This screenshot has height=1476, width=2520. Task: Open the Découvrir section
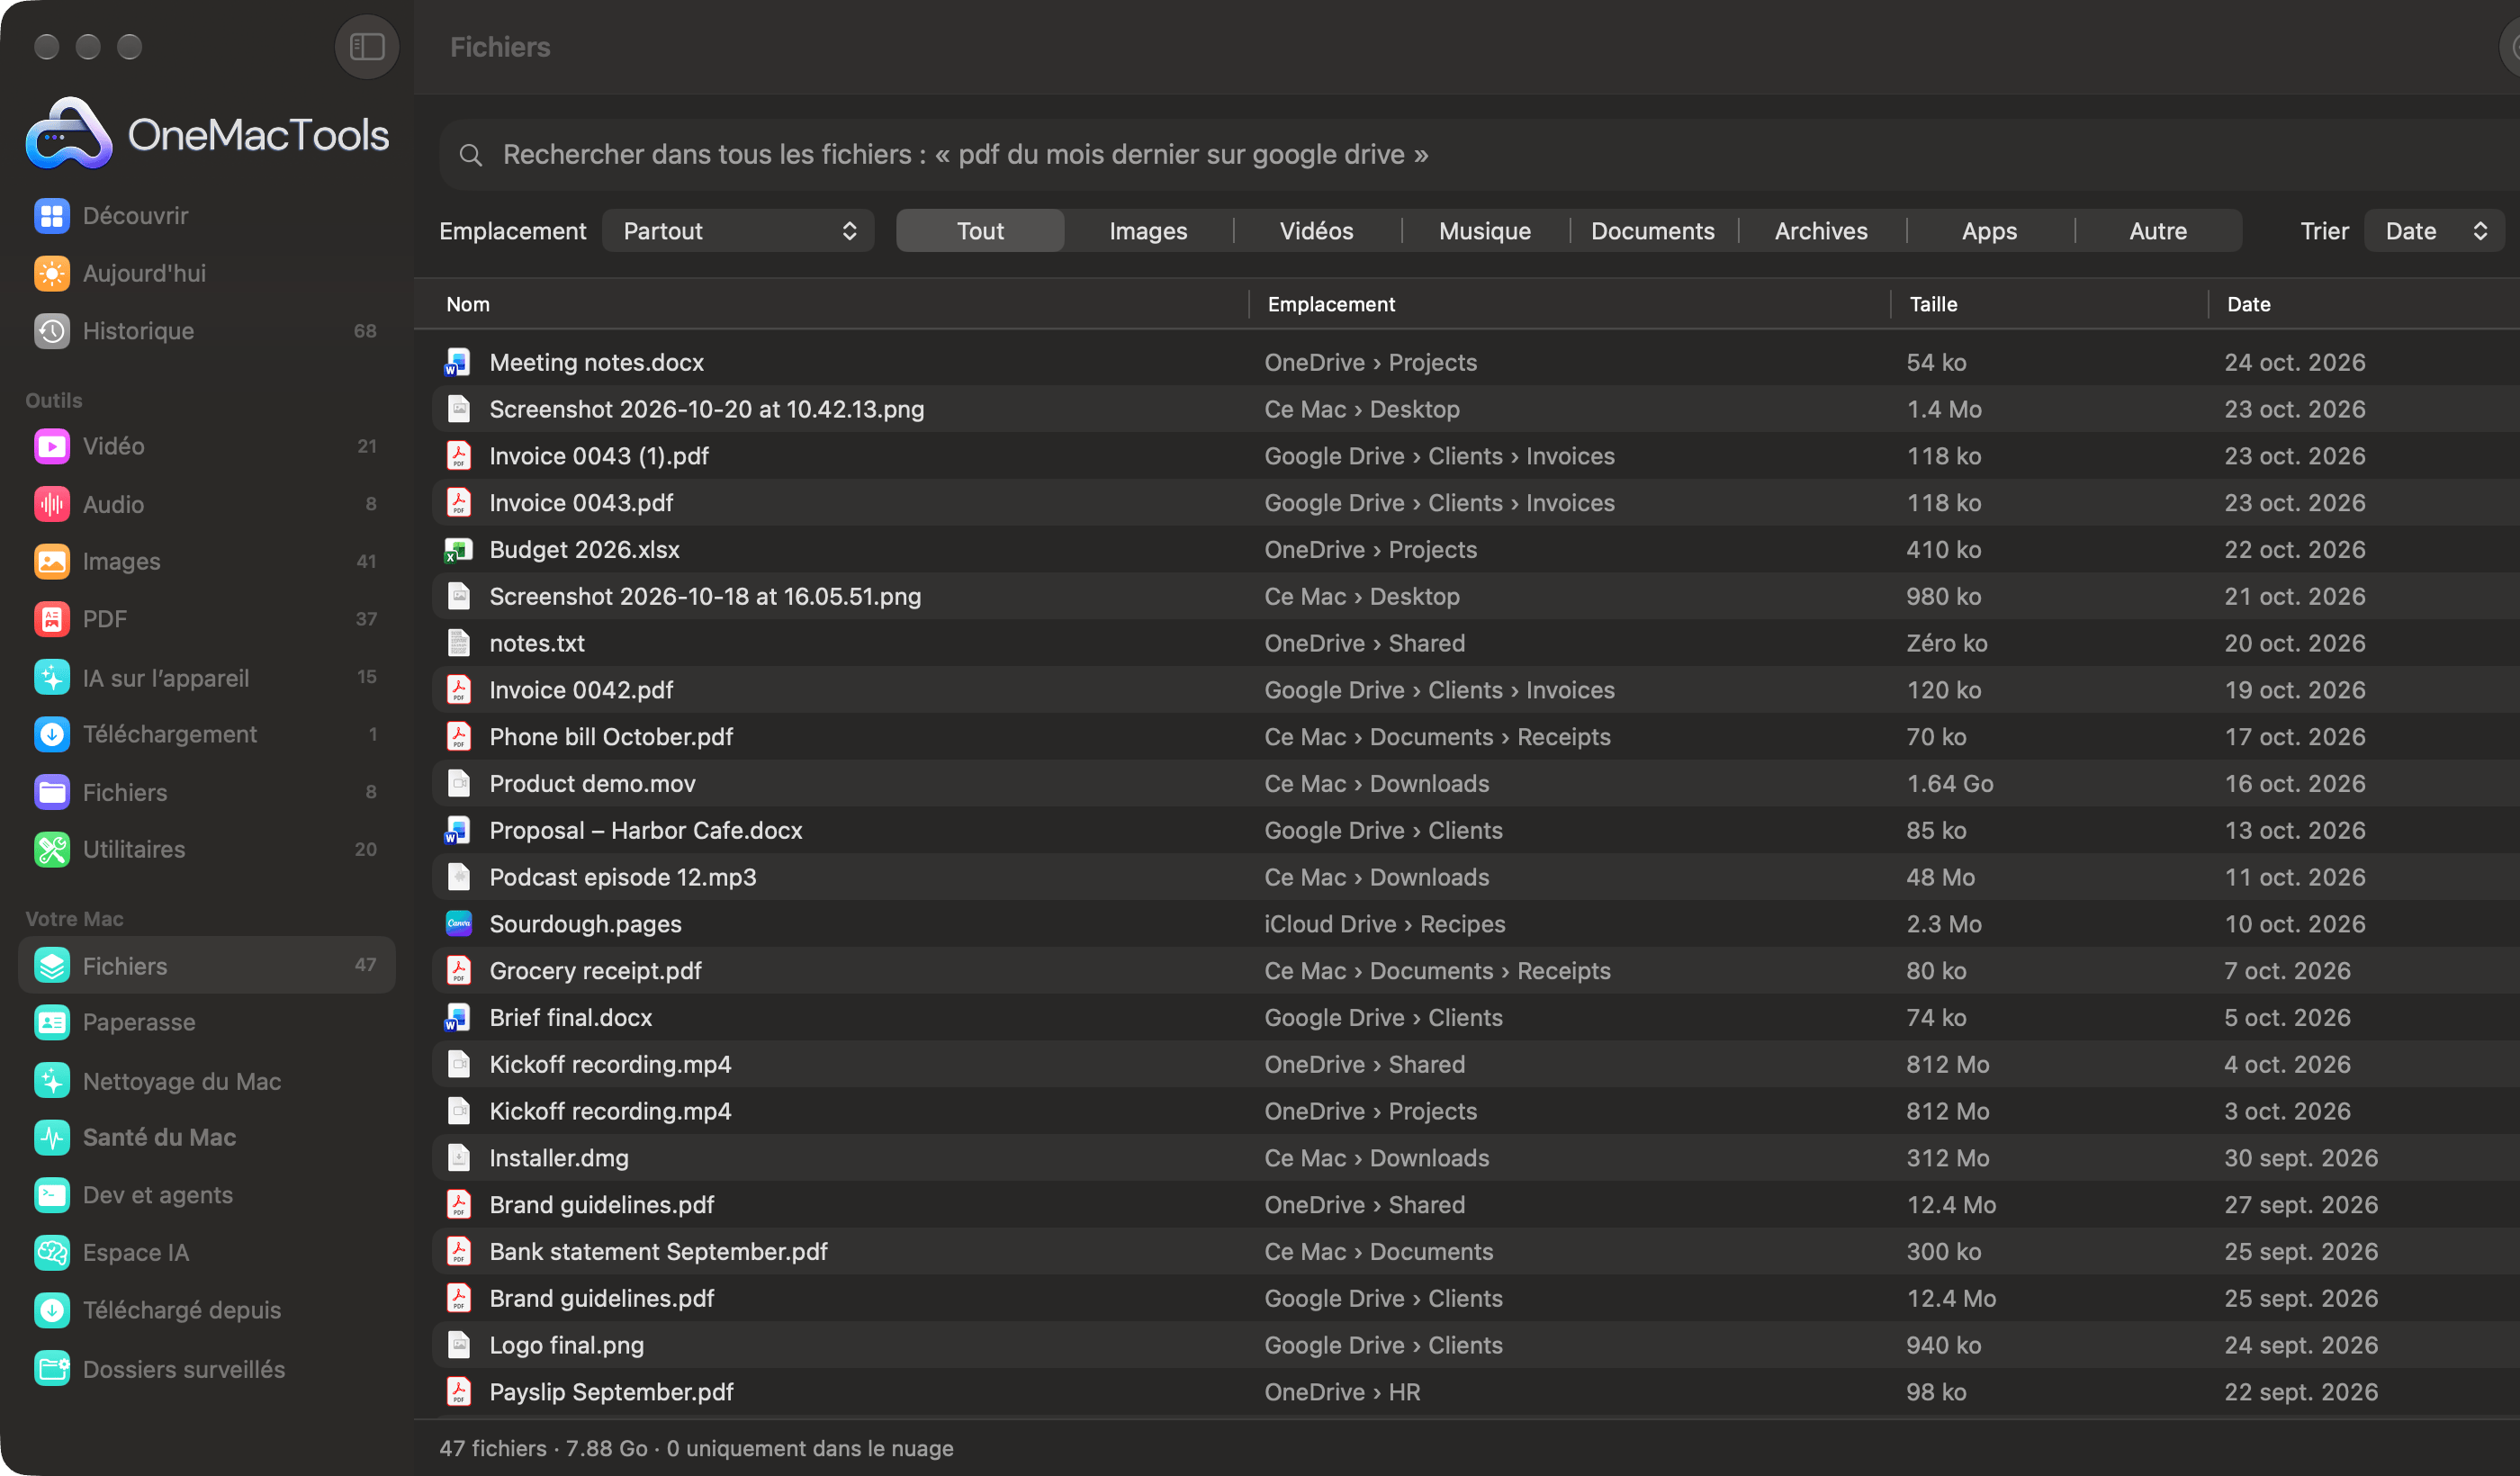206,216
